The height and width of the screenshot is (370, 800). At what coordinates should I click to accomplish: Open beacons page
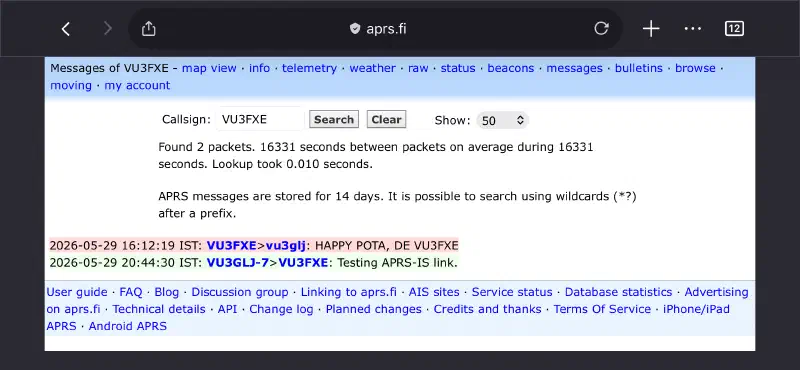(511, 68)
